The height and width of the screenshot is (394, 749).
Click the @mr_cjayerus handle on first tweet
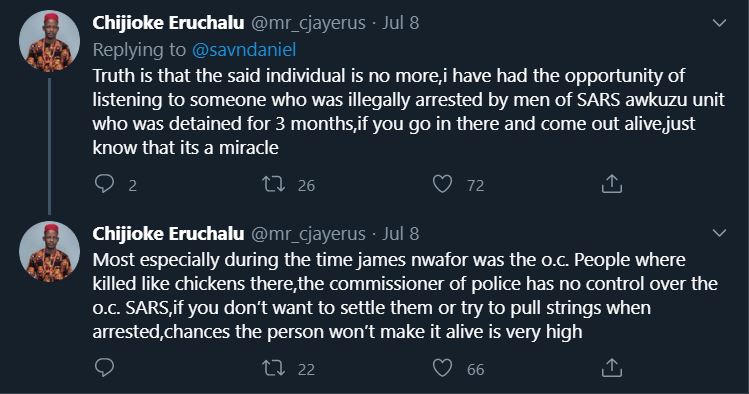[x=308, y=23]
